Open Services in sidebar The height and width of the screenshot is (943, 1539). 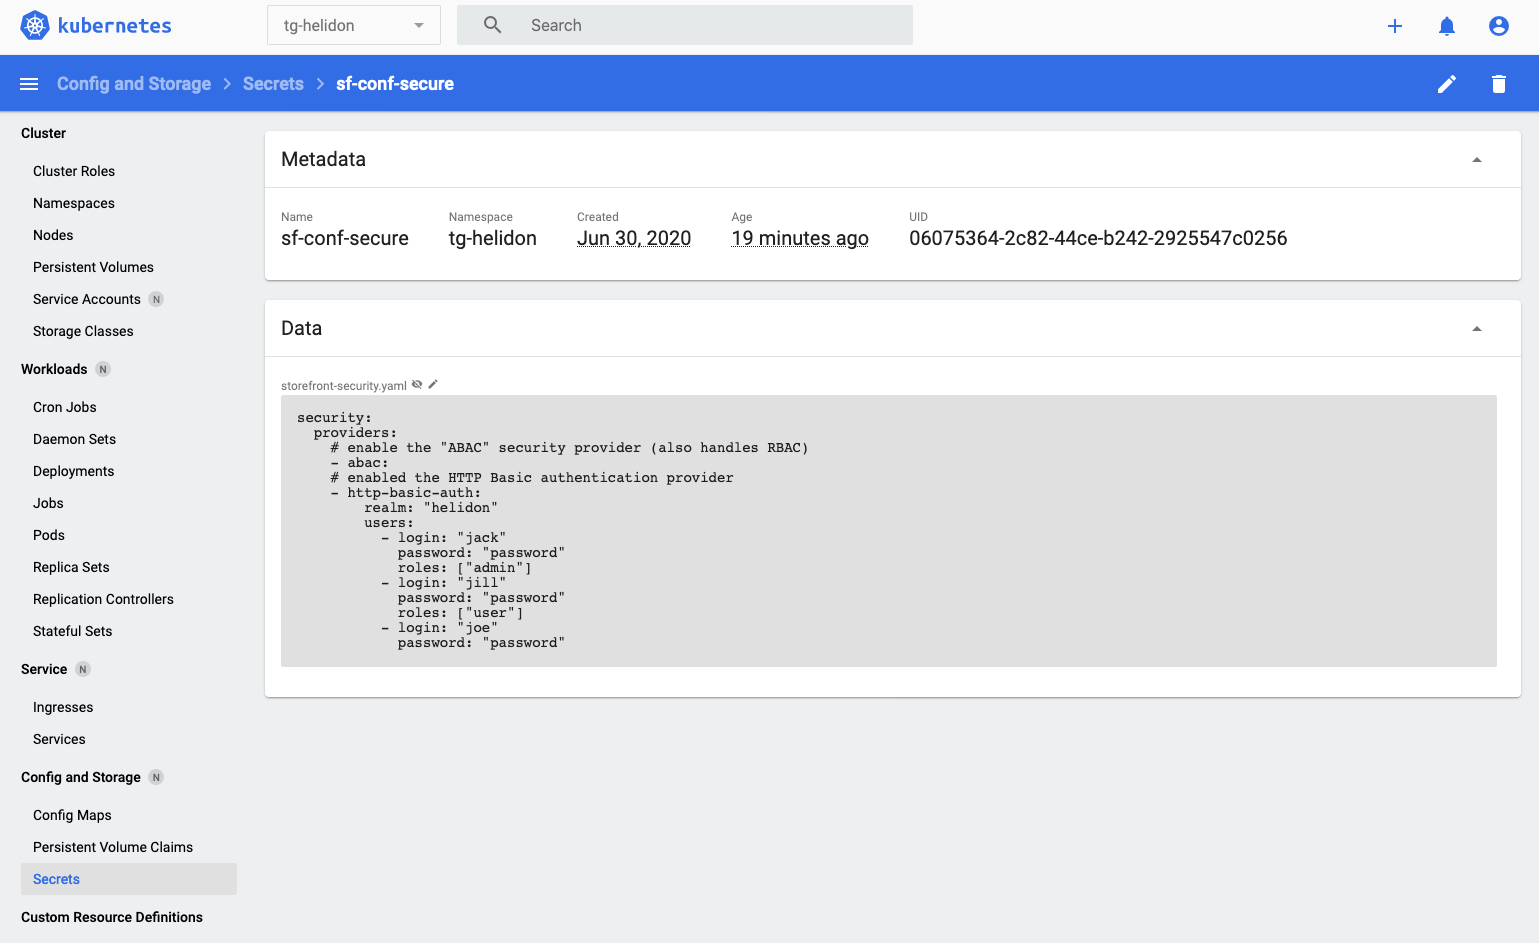coord(59,739)
